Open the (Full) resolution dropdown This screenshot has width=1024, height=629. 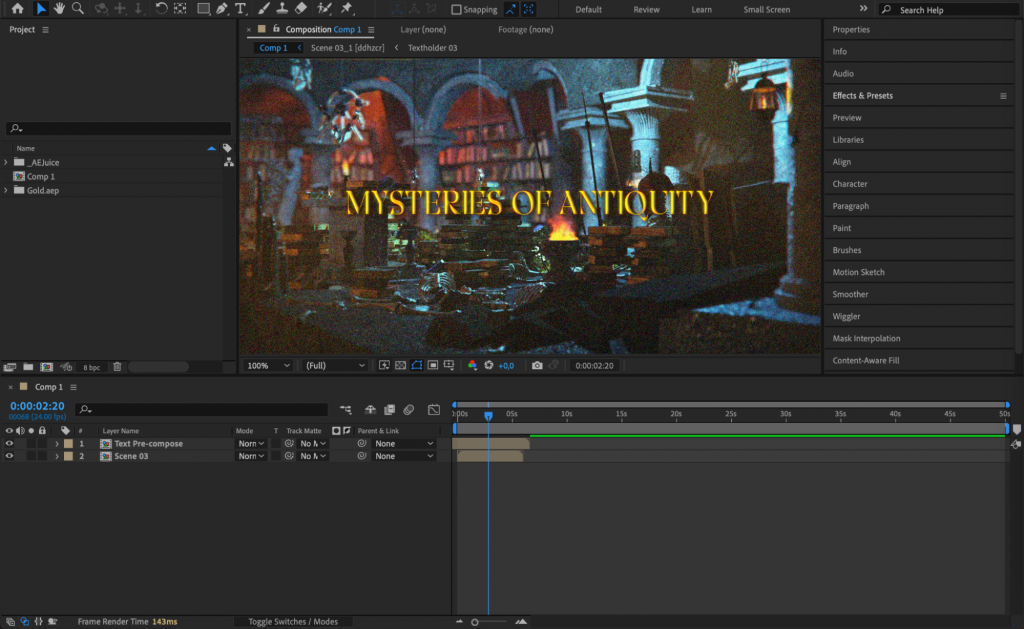[335, 365]
